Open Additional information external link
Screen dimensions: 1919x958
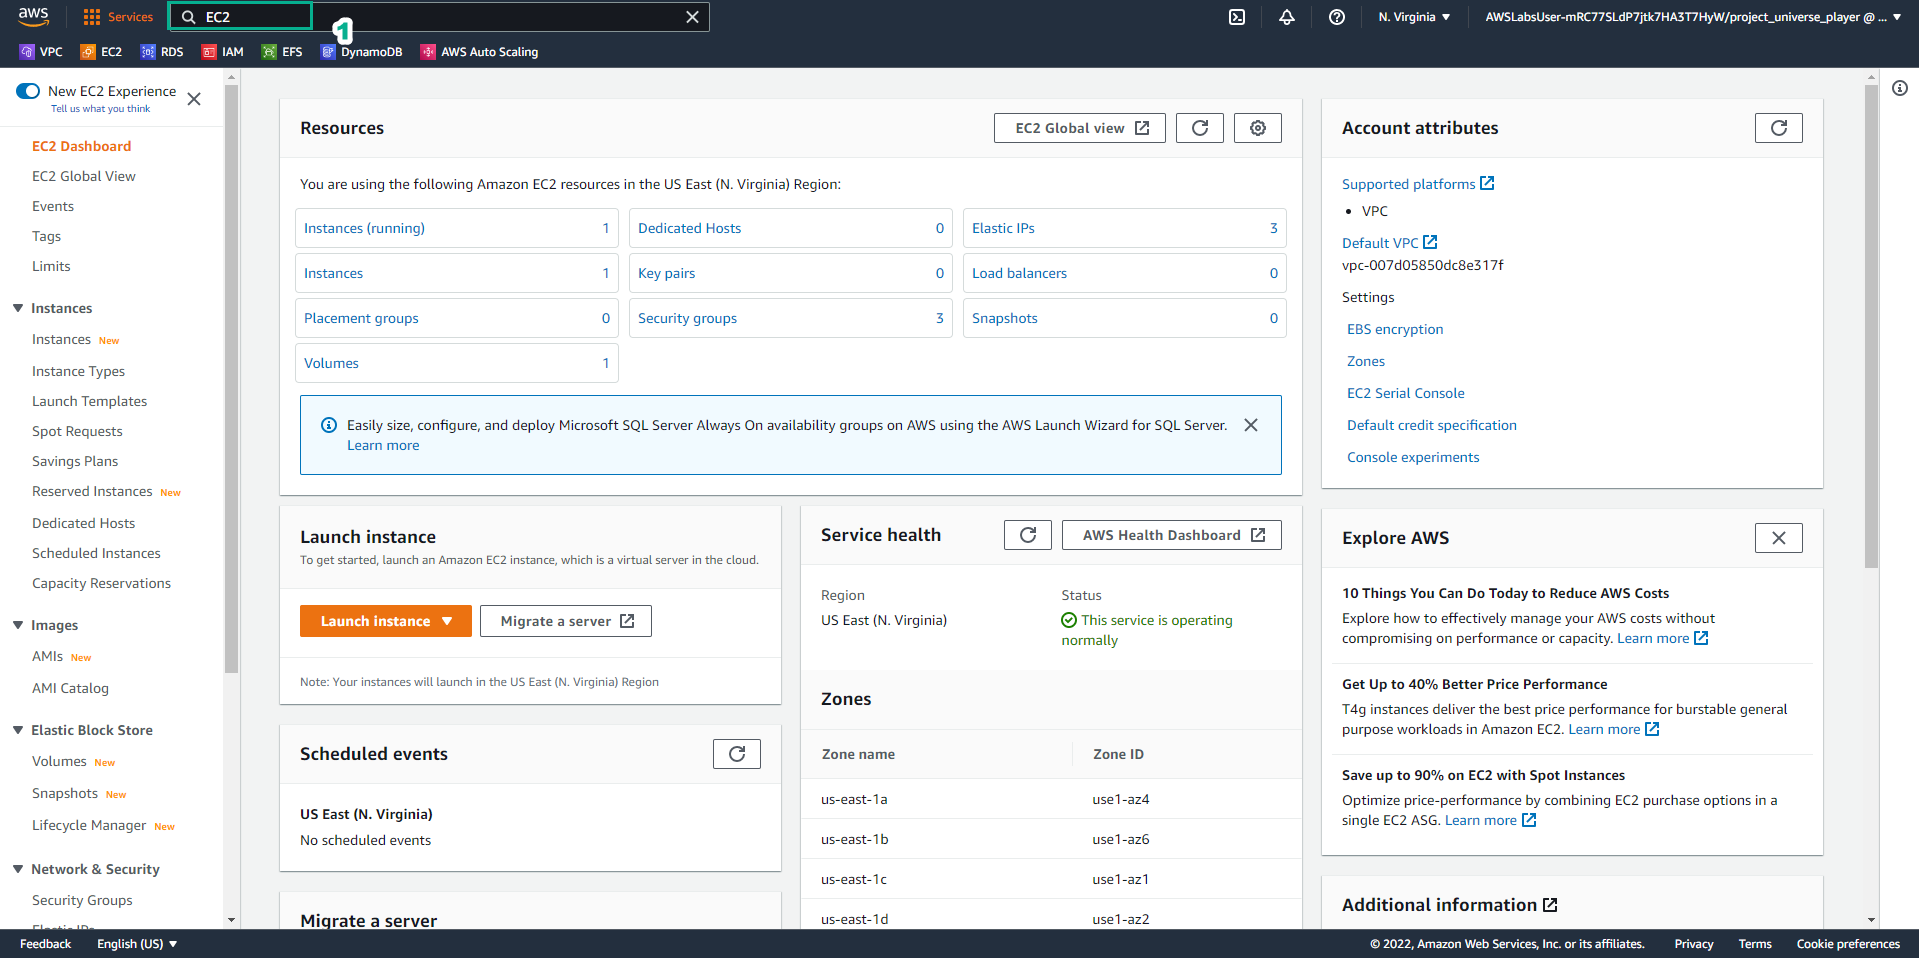[x=1450, y=905]
